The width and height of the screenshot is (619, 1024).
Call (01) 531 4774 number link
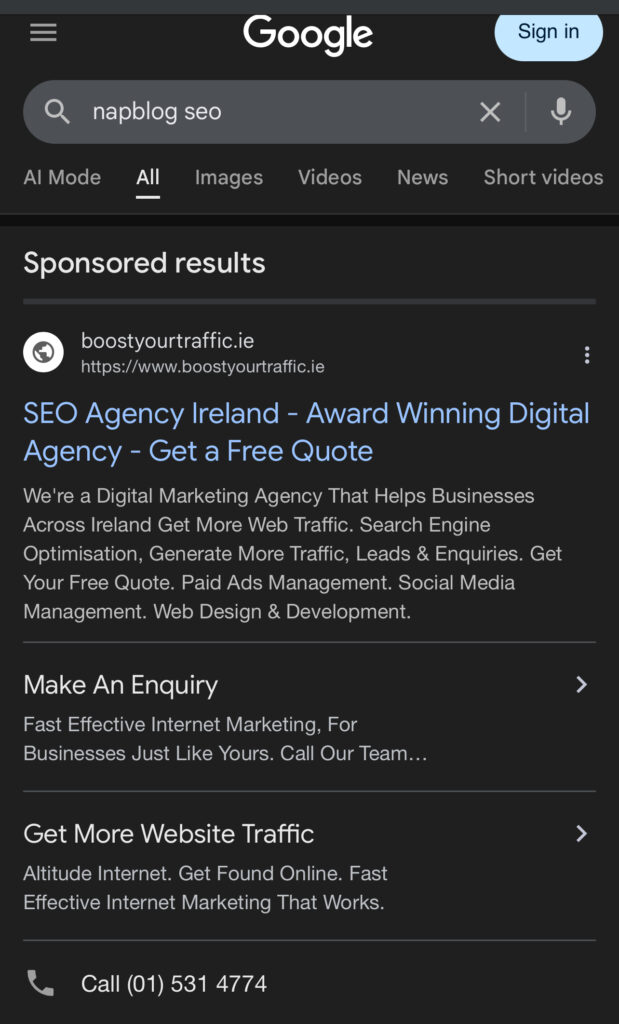pyautogui.click(x=174, y=984)
